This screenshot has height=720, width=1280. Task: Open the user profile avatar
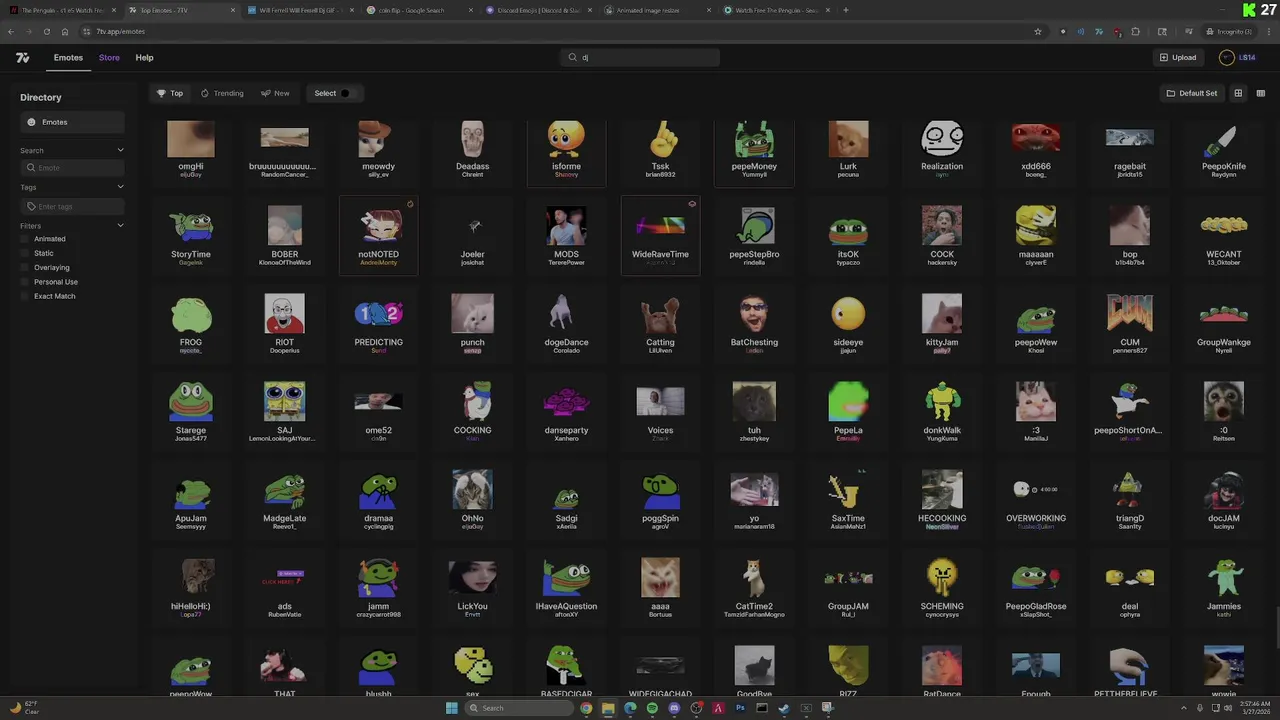tap(1226, 58)
